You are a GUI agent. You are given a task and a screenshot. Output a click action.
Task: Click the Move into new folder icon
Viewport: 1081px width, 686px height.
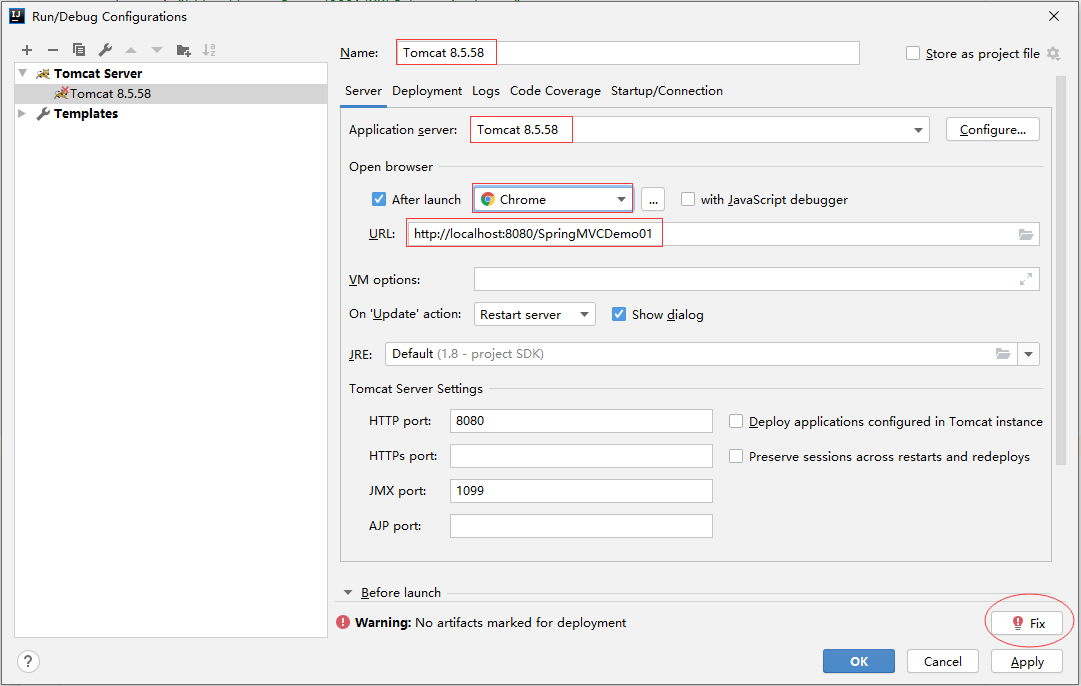pyautogui.click(x=183, y=50)
